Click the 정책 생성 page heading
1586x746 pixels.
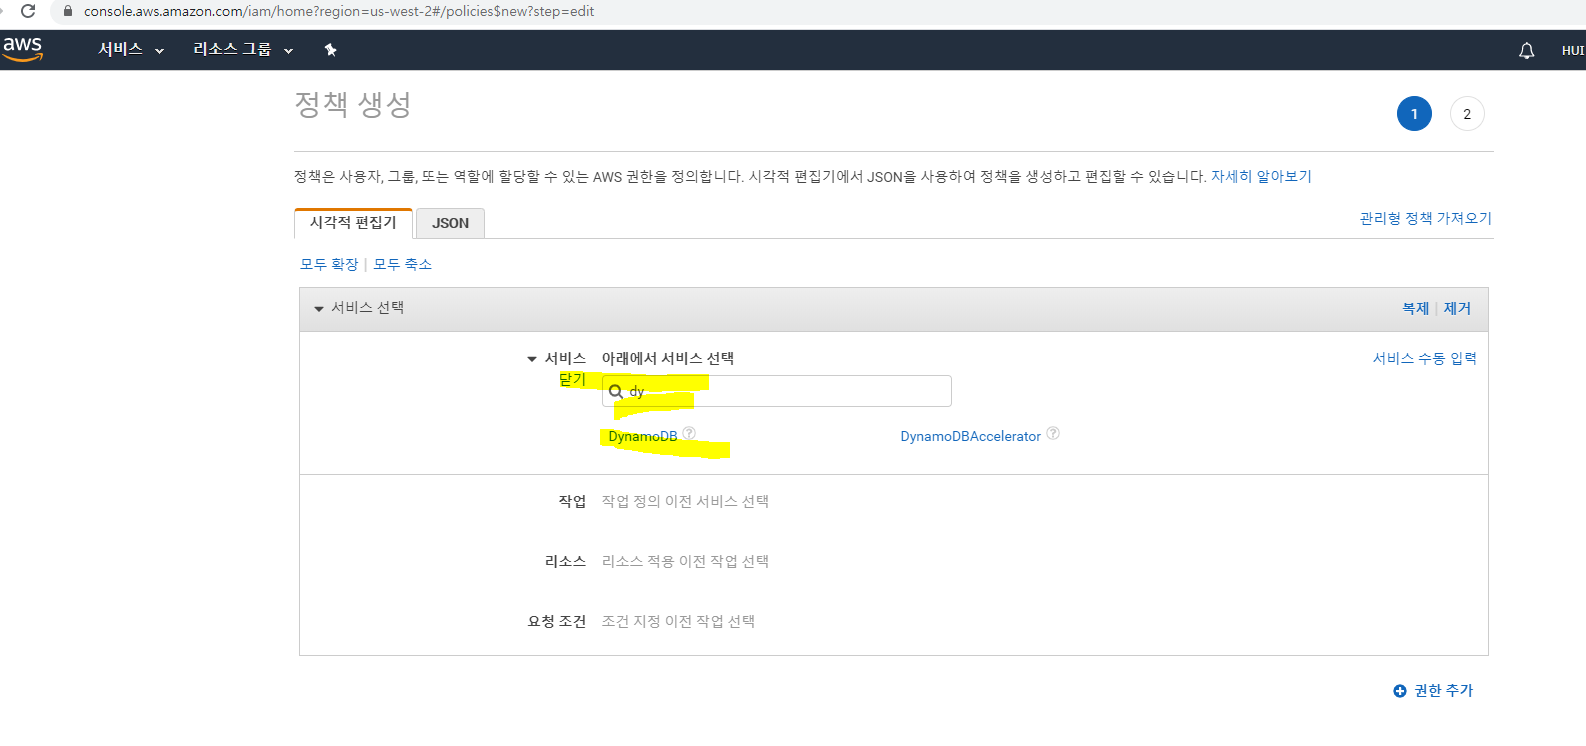353,104
